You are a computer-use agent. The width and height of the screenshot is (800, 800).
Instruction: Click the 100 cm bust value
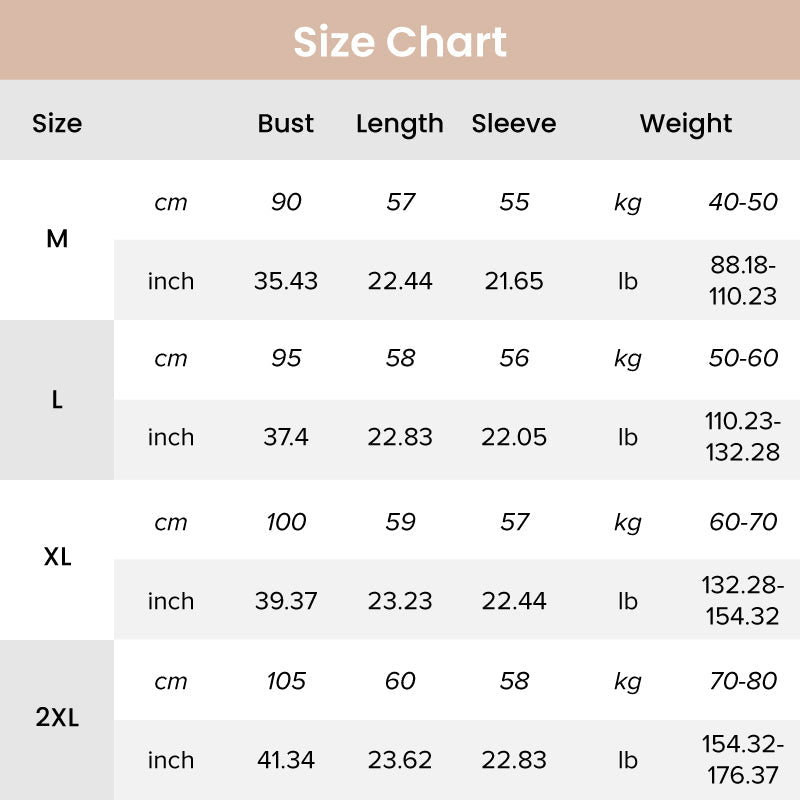(x=286, y=522)
